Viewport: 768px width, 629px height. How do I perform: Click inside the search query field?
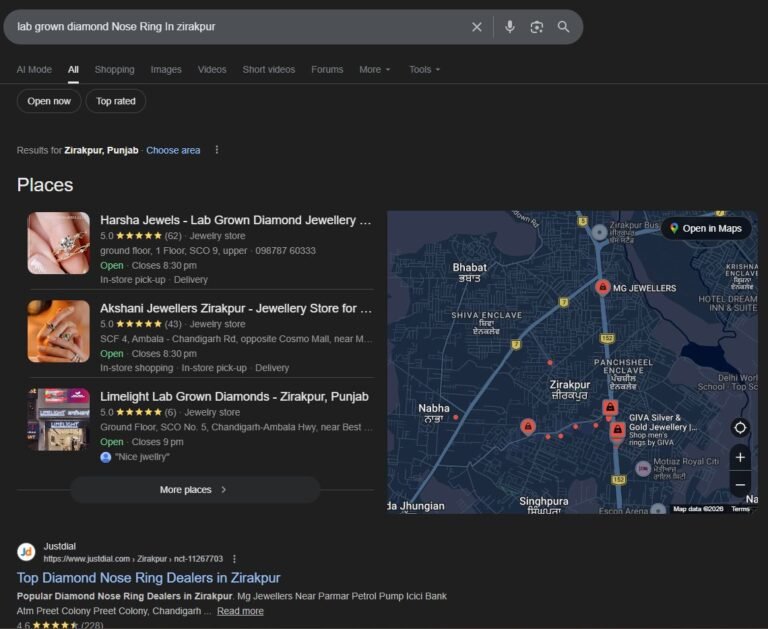pos(240,27)
